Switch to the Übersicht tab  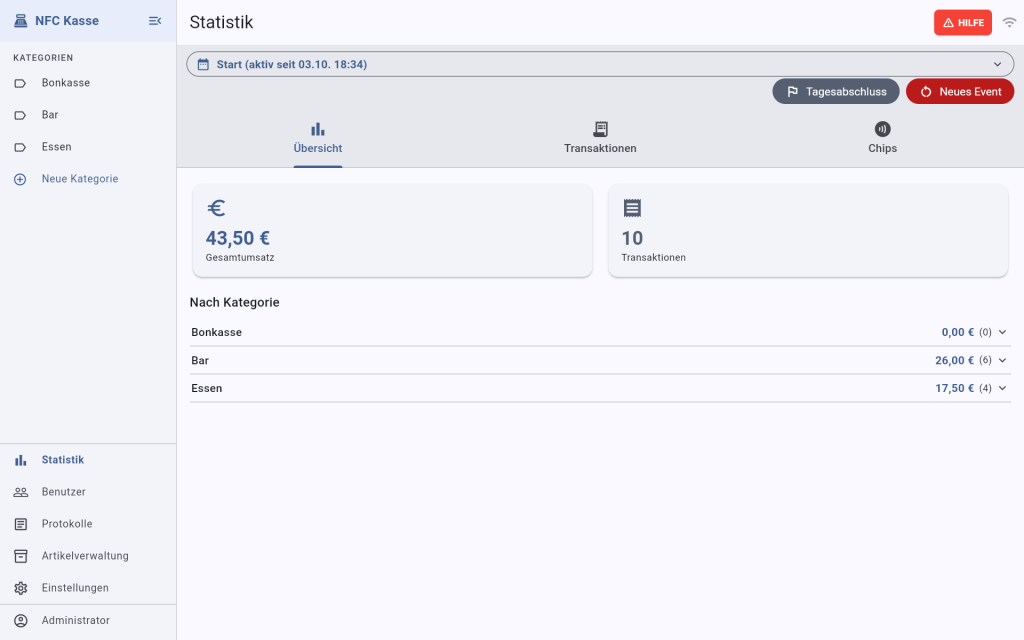318,138
